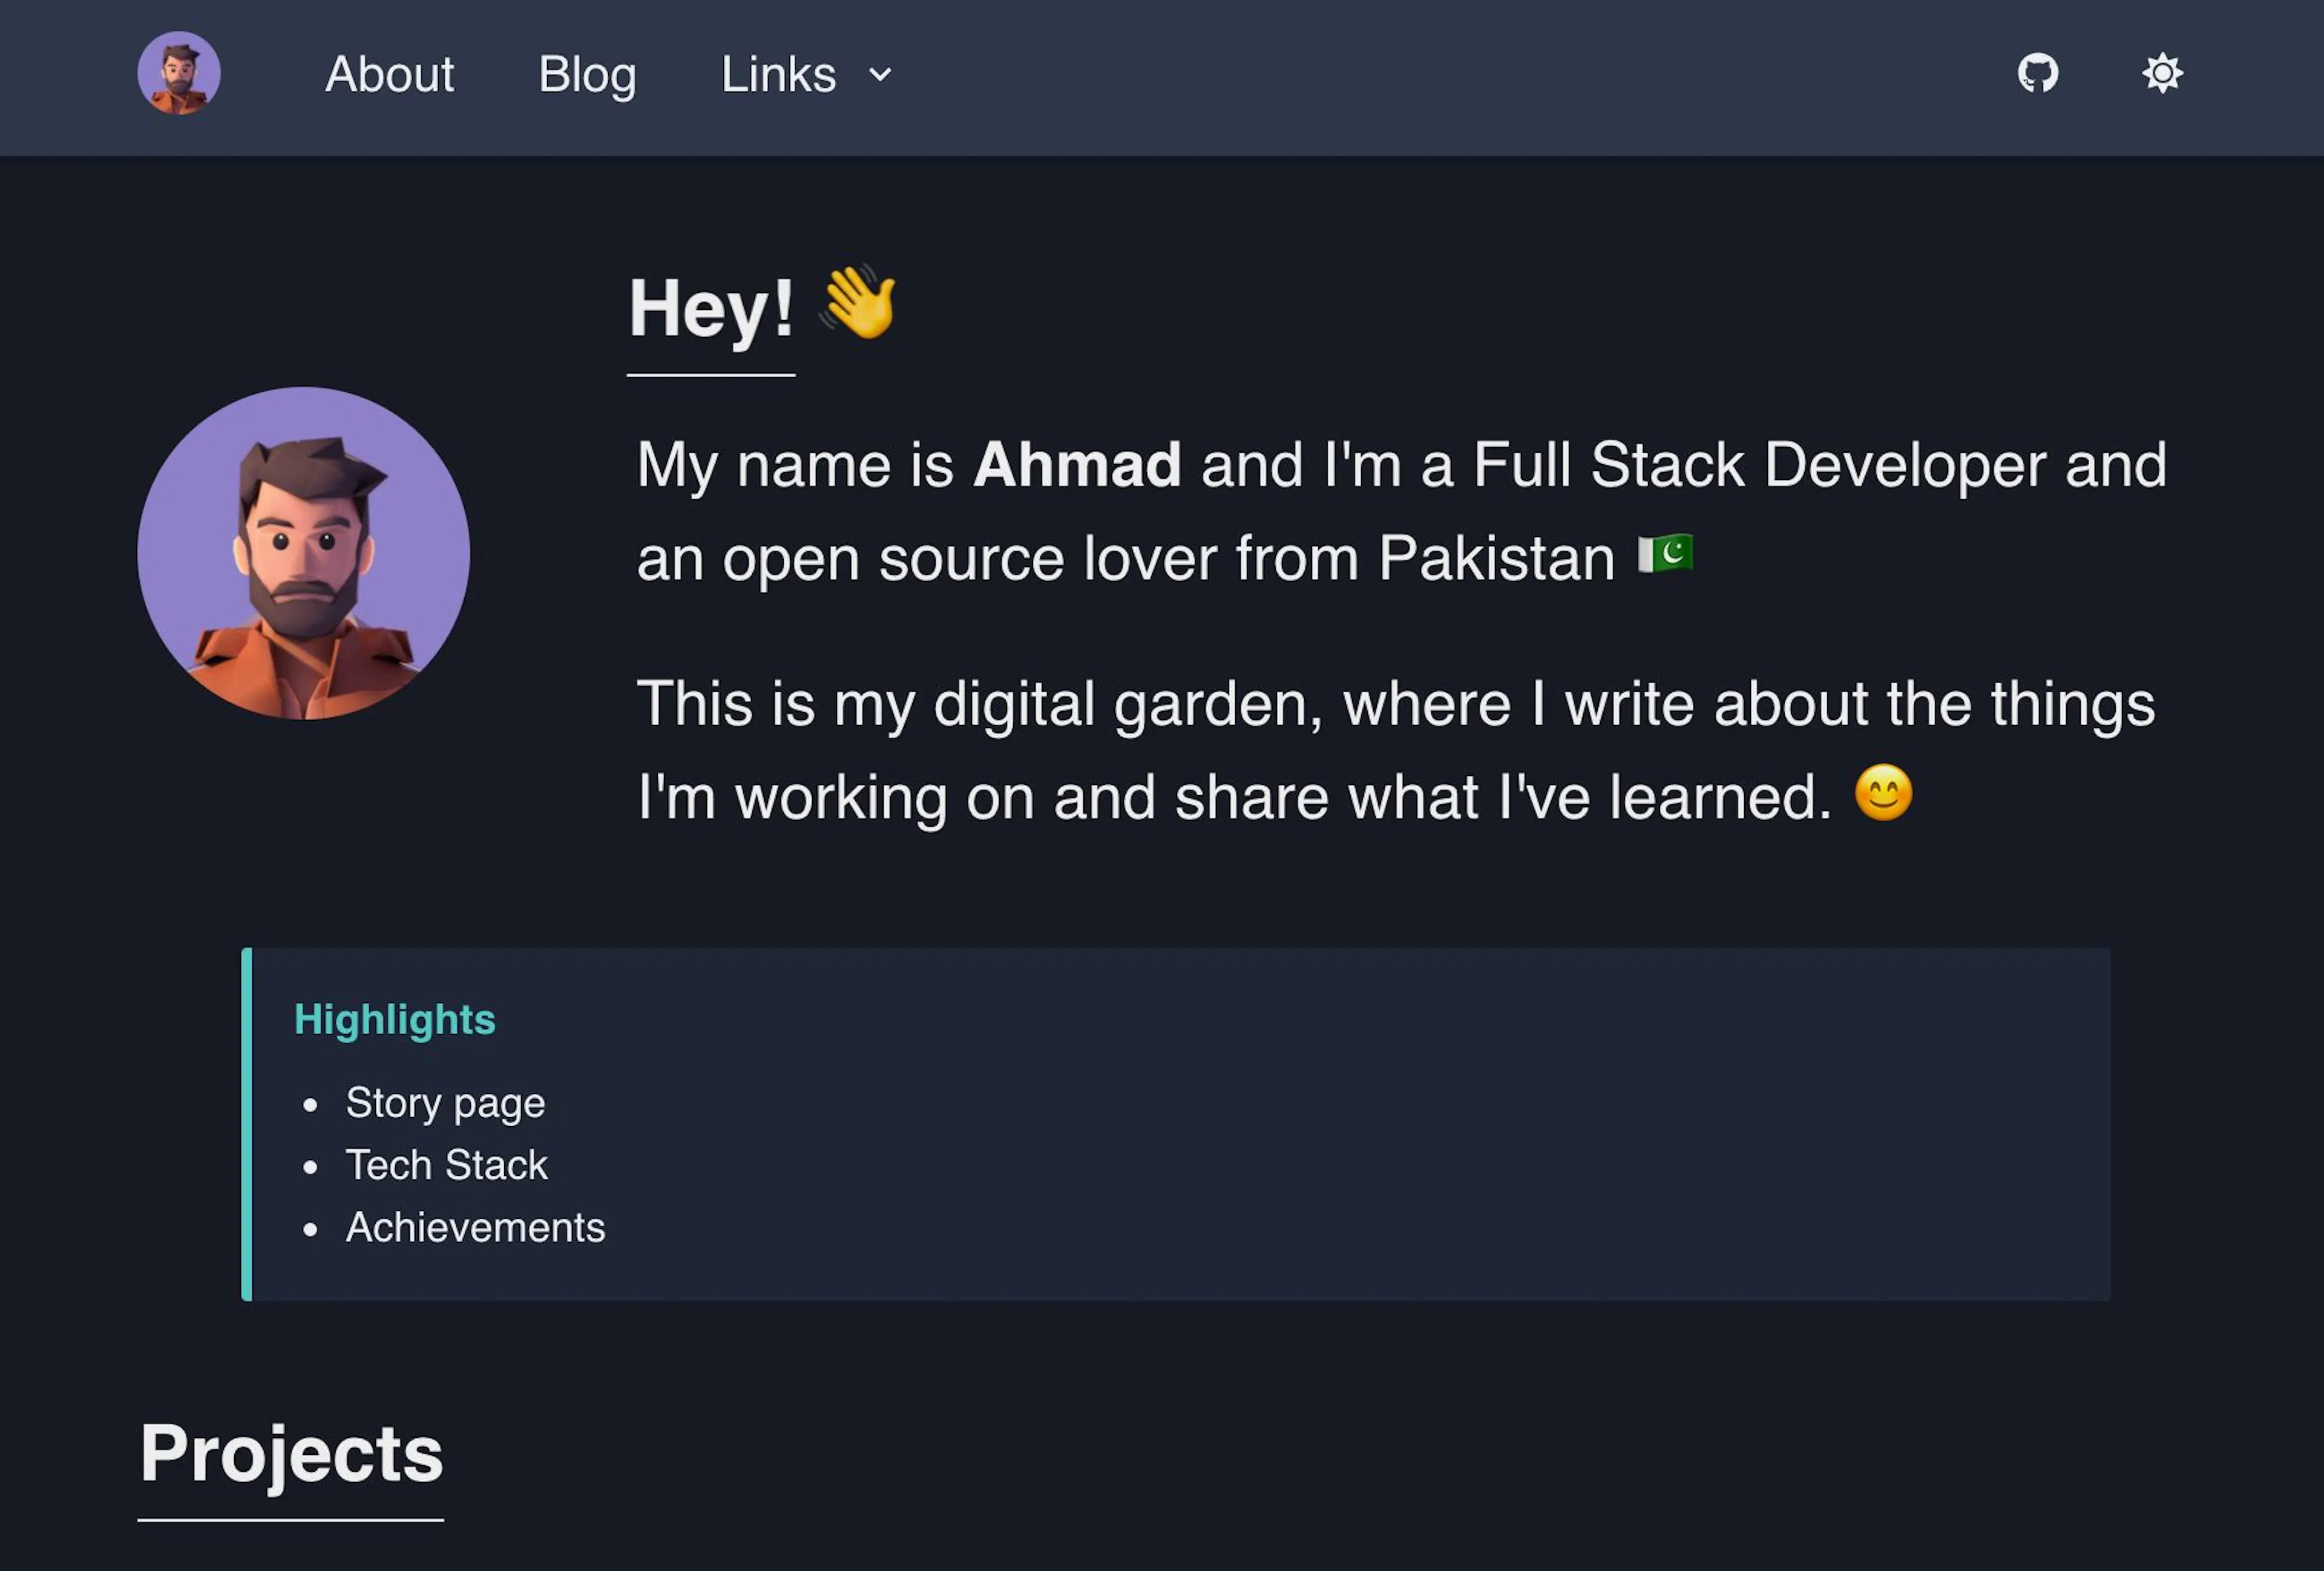Image resolution: width=2324 pixels, height=1571 pixels.
Task: Open the About page
Action: pyautogui.click(x=389, y=74)
